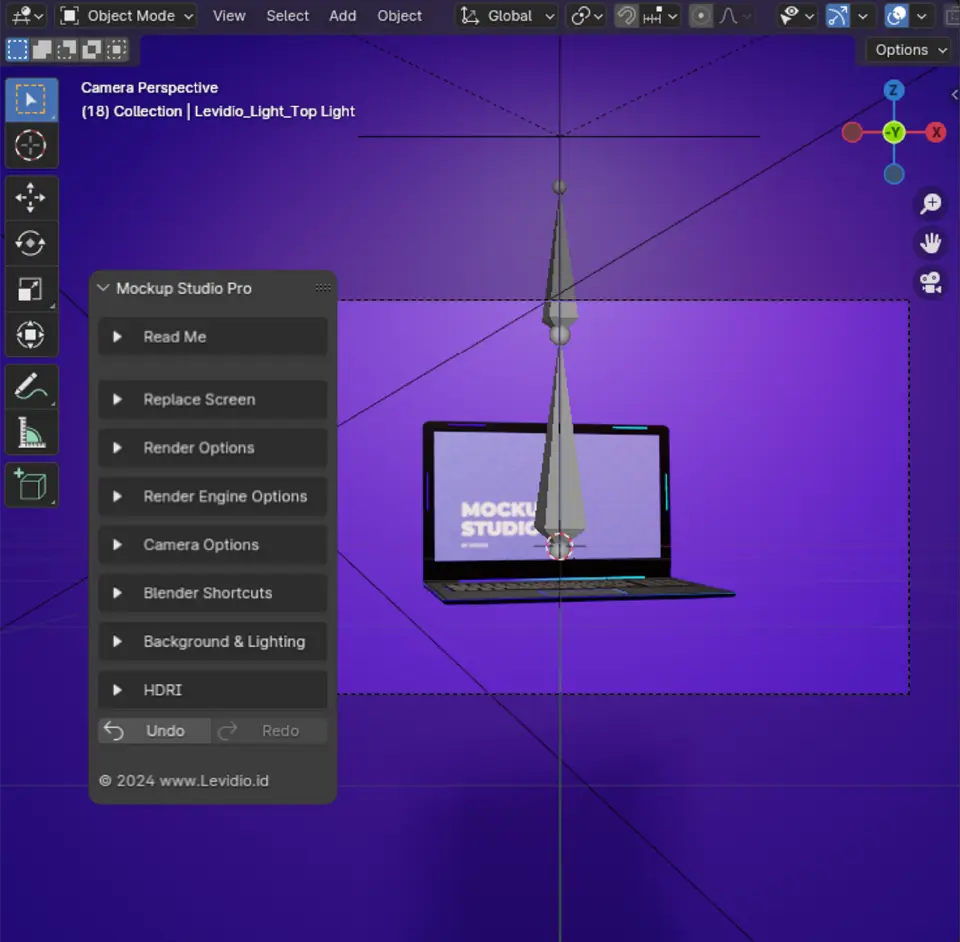Open the Object menu
The image size is (960, 942).
coord(399,16)
